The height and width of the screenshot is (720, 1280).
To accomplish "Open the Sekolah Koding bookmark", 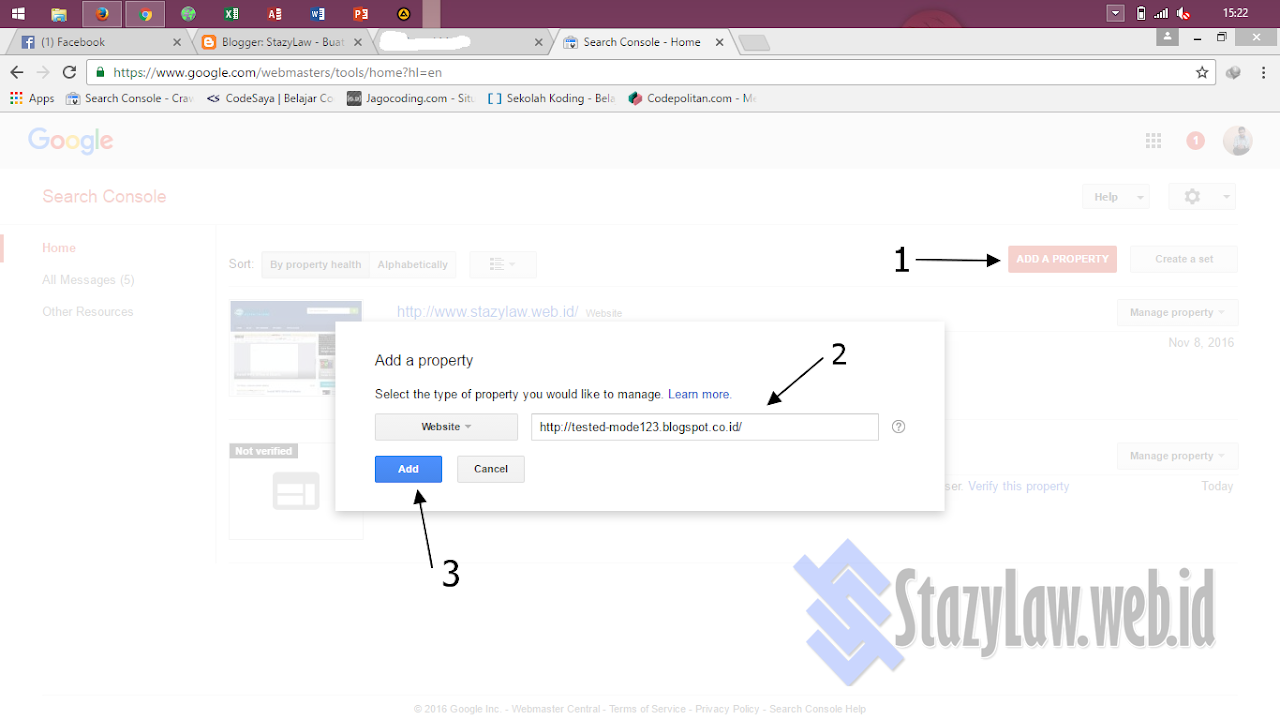I will coord(551,98).
